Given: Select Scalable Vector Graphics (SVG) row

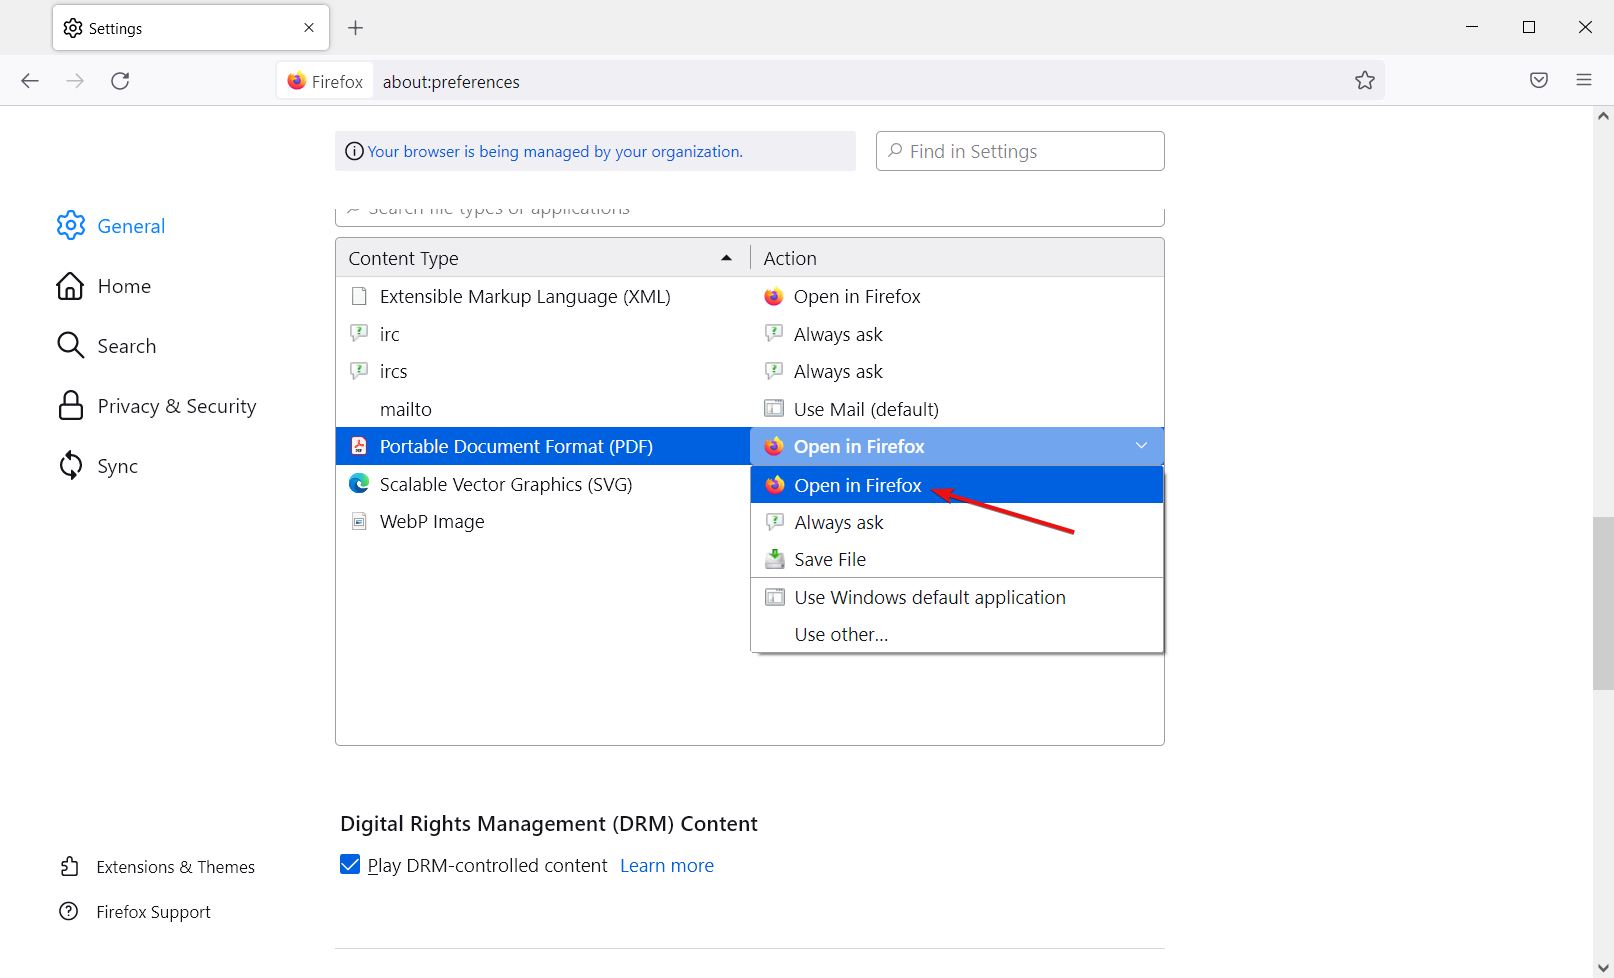Looking at the screenshot, I should [543, 484].
